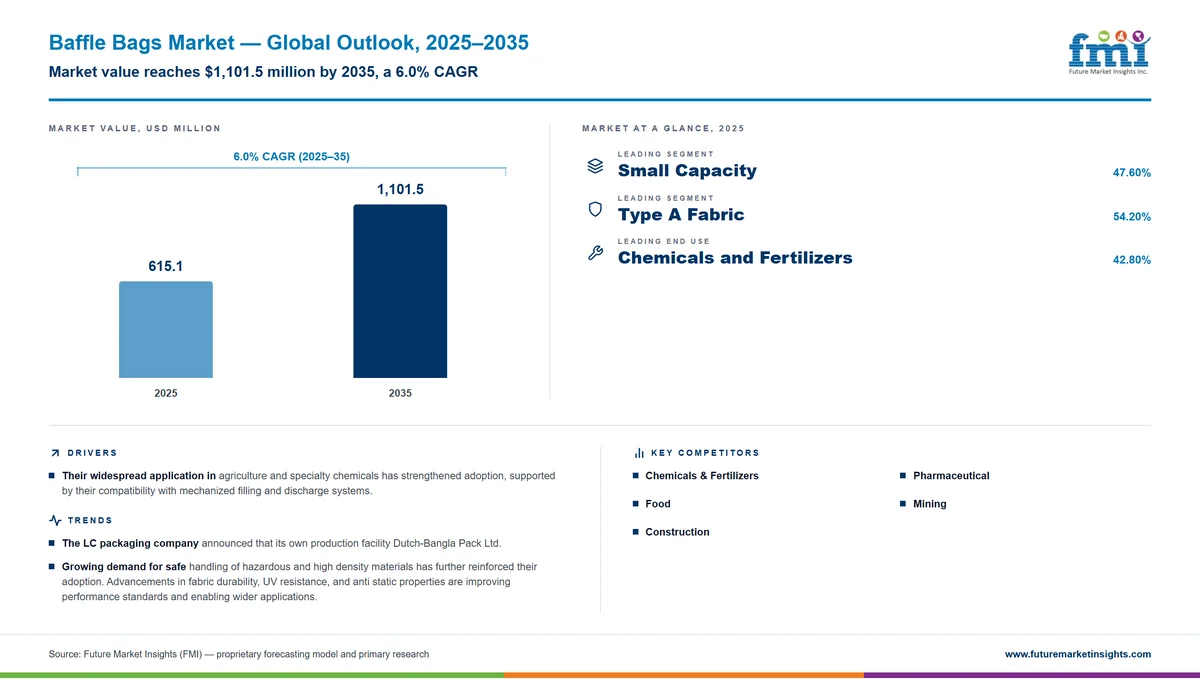Click the 47.60% share value

(x=1132, y=173)
